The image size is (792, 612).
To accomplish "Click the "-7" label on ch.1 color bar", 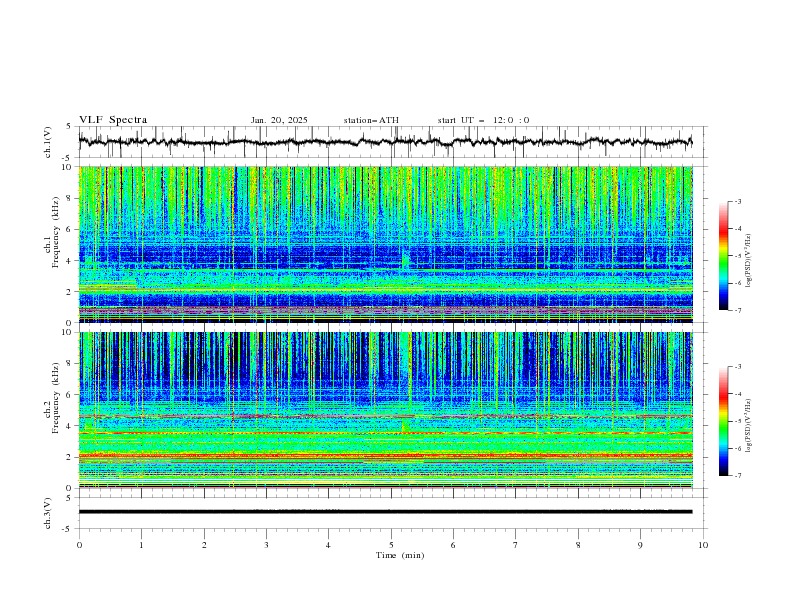I will [x=738, y=310].
